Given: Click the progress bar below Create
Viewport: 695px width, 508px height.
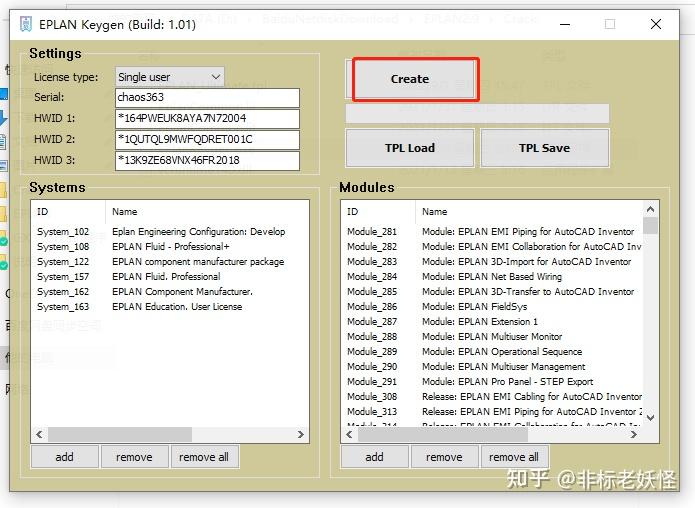Looking at the screenshot, I should point(477,113).
